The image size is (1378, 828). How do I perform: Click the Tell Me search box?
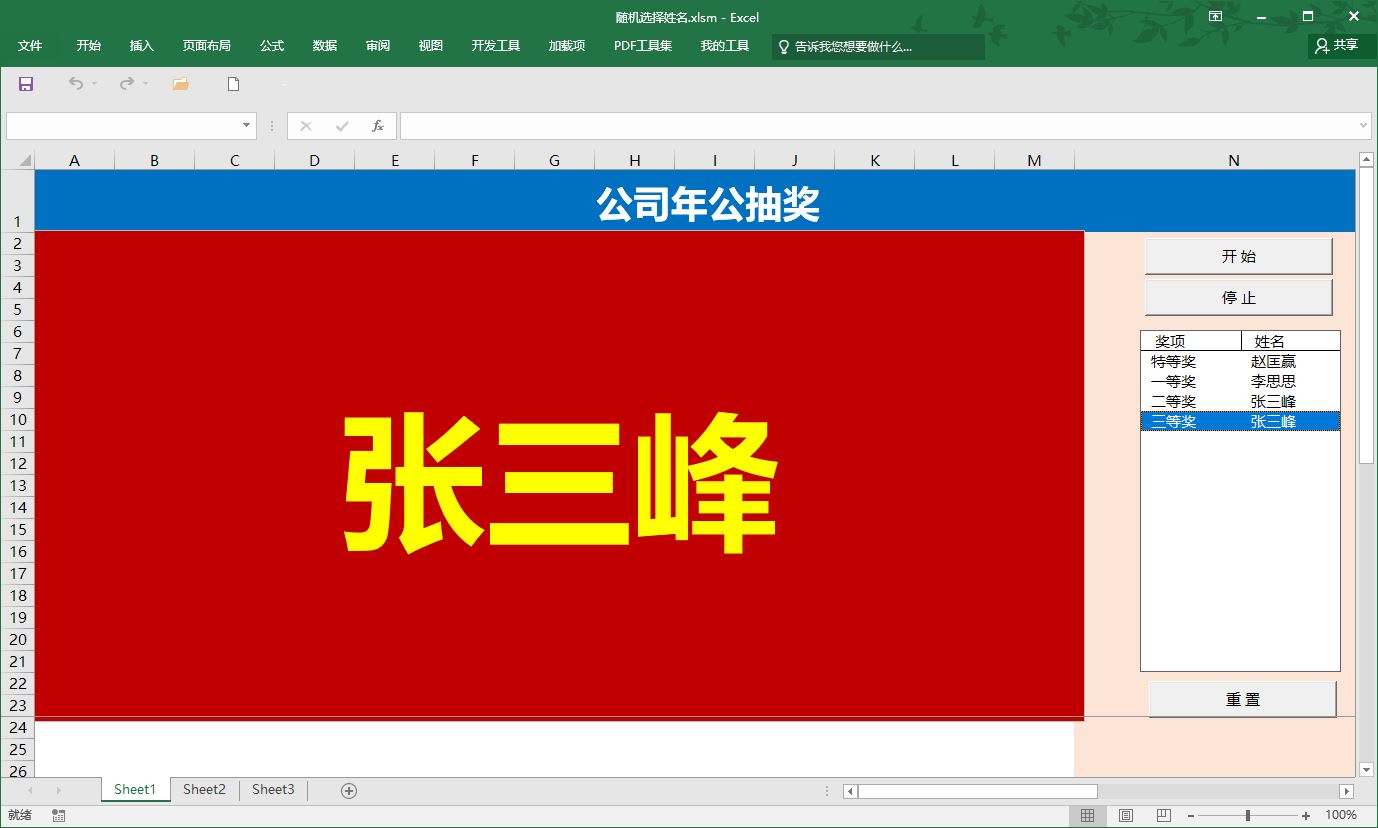point(878,46)
